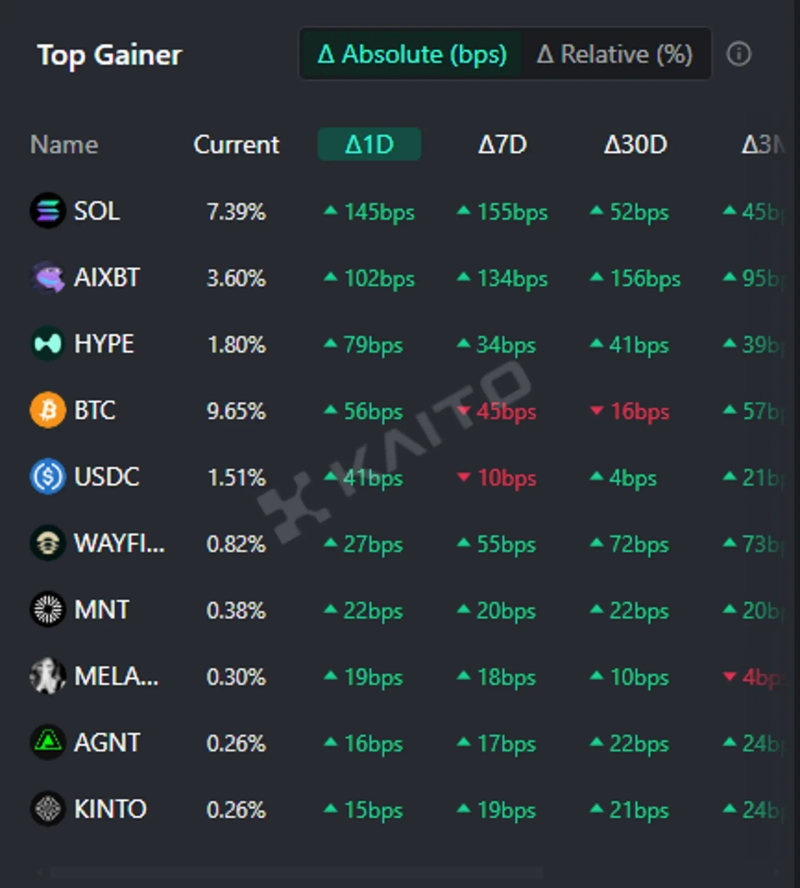800x888 pixels.
Task: Sort by the Δ30D column
Action: point(635,145)
